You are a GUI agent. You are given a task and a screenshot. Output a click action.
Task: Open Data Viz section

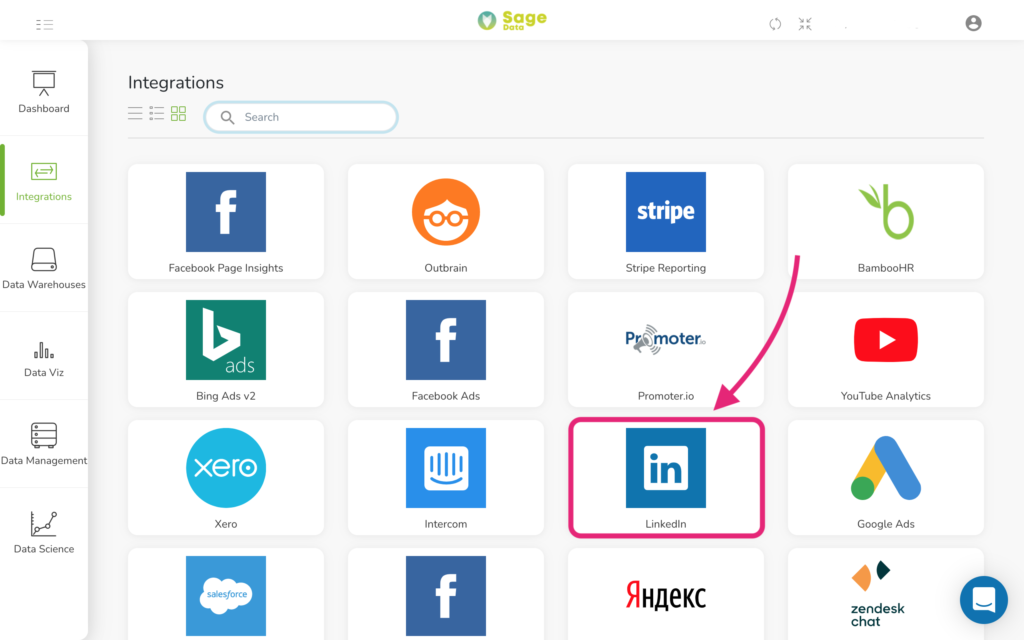coord(44,357)
